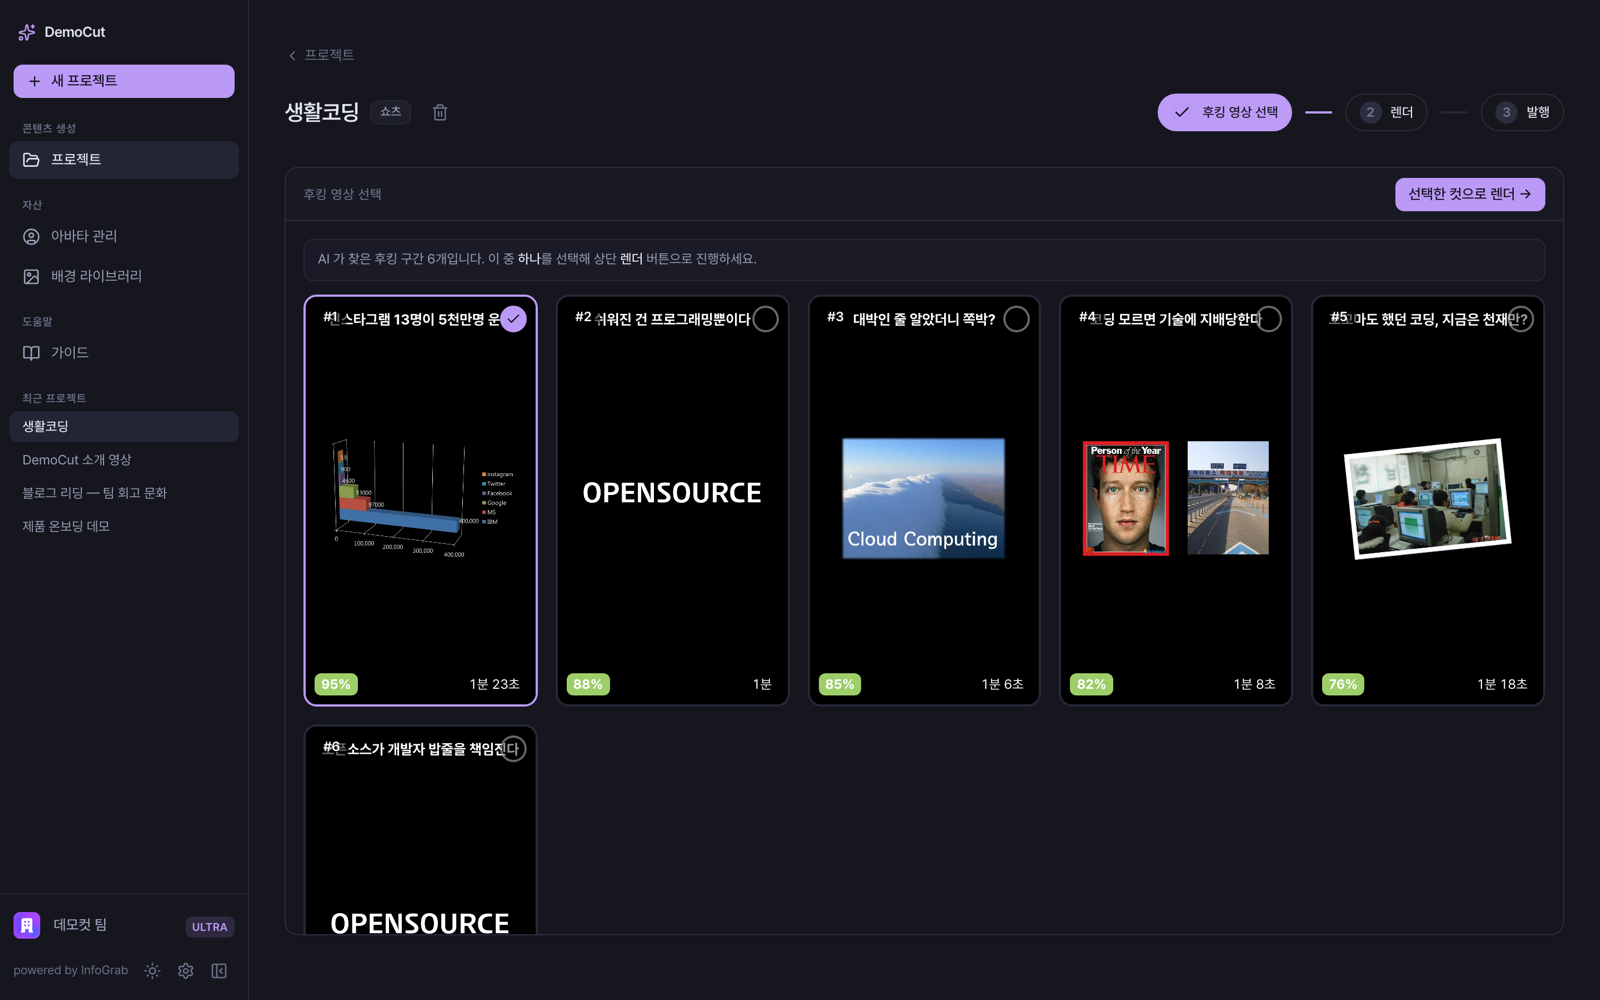
Task: Click clip title 대박인 줄 알았더니 쪽박?
Action: click(x=924, y=320)
